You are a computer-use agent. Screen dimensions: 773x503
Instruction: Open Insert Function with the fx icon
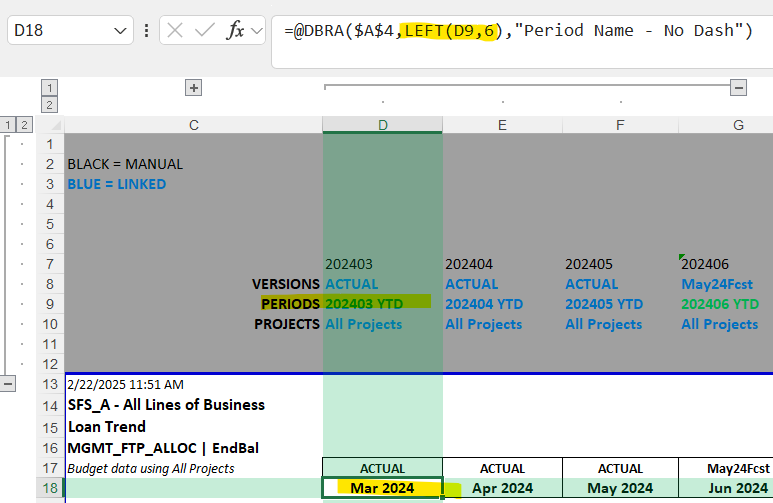tap(235, 31)
